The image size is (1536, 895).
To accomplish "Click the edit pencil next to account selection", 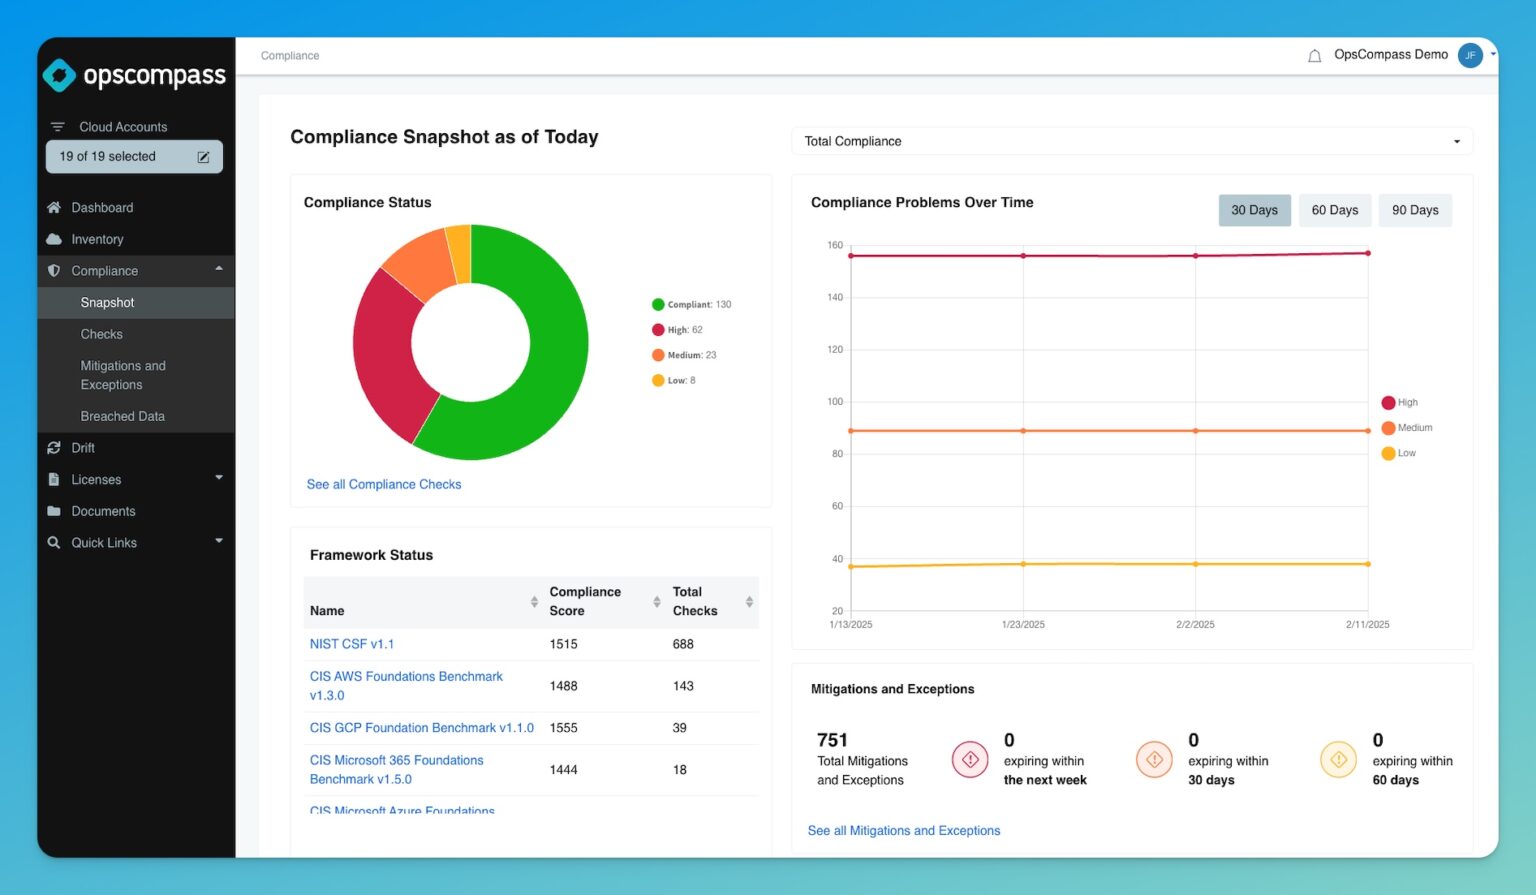I will coord(203,156).
